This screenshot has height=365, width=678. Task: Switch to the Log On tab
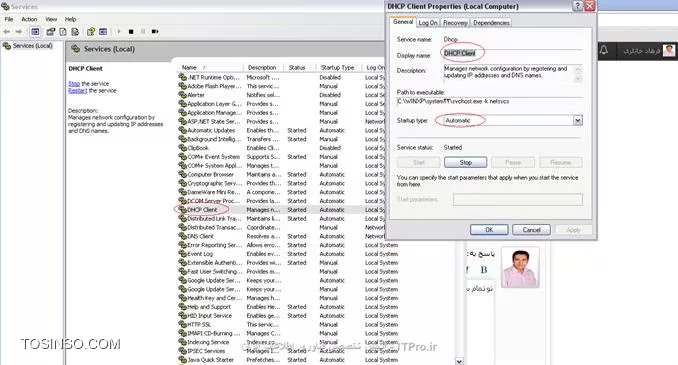(428, 22)
